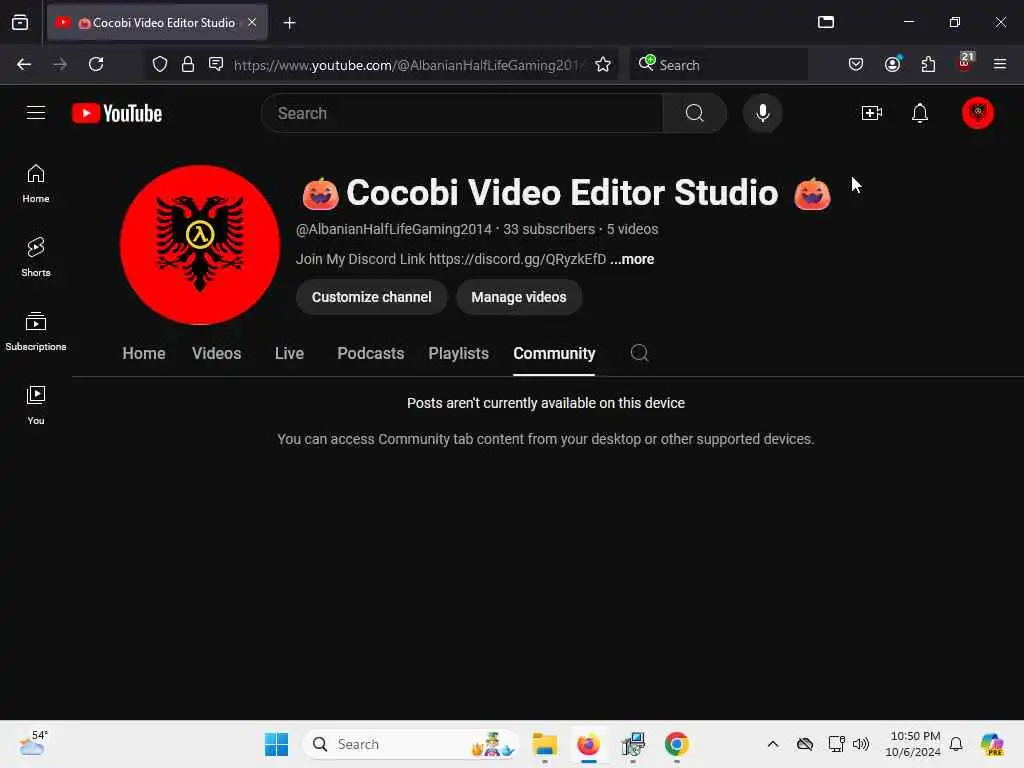
Task: Open the volume speaker tray icon
Action: 861,744
